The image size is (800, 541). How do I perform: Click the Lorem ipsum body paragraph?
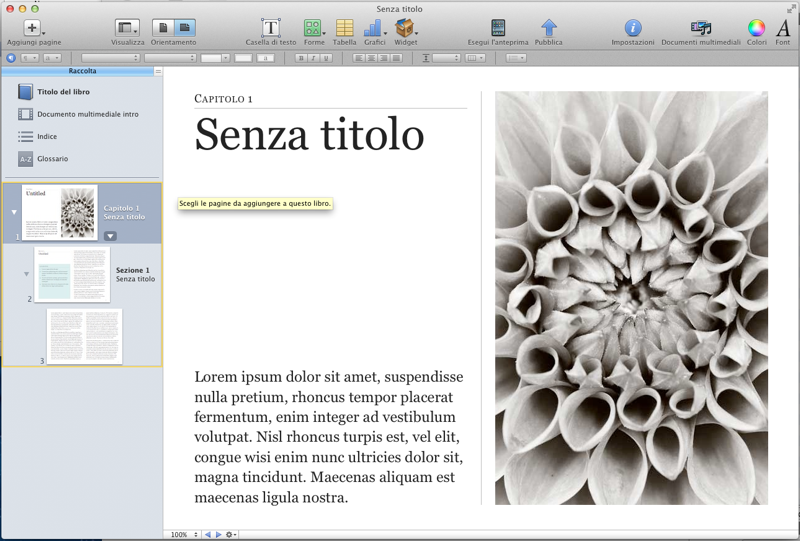click(x=329, y=437)
